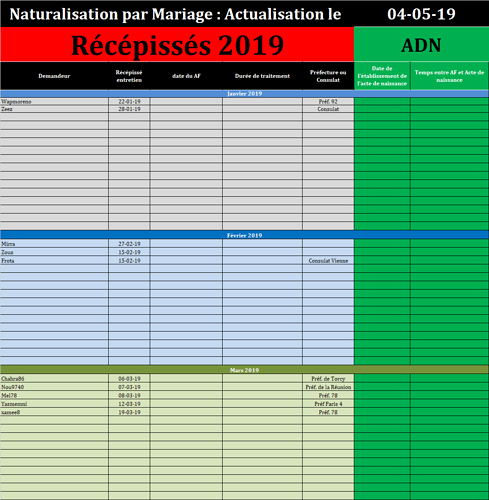Click the date du AF header

(186, 76)
